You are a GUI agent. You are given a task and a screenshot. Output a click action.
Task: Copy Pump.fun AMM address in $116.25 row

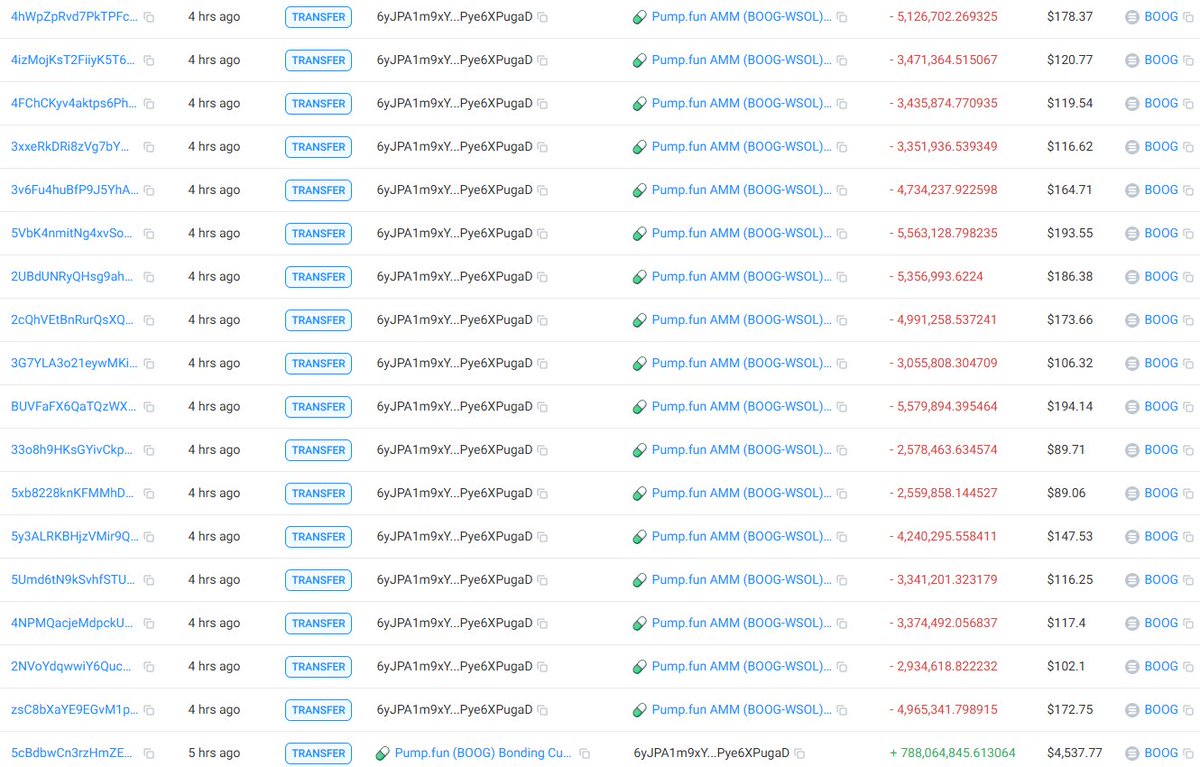[842, 580]
